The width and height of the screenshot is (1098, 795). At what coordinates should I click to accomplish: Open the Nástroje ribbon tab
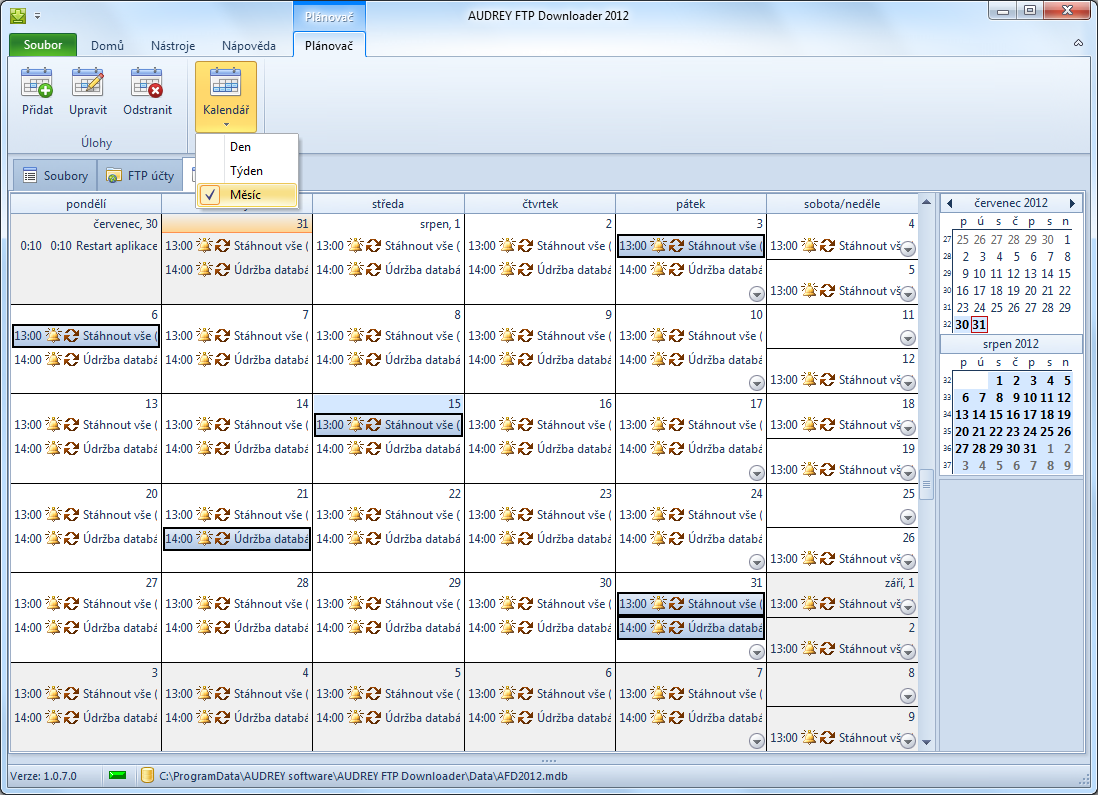point(172,45)
